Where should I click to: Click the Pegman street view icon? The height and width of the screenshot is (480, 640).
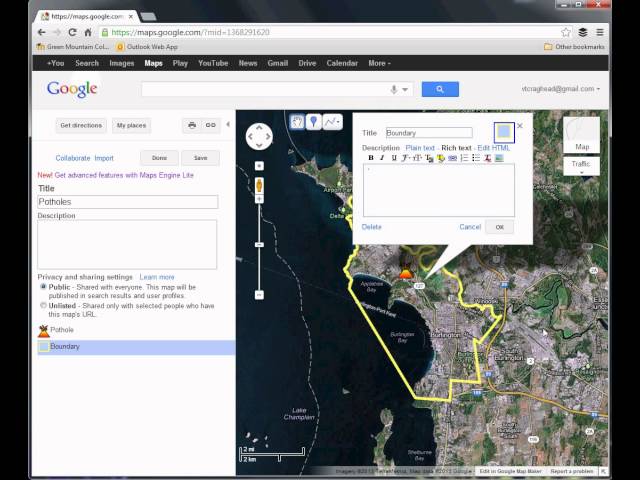[x=259, y=186]
